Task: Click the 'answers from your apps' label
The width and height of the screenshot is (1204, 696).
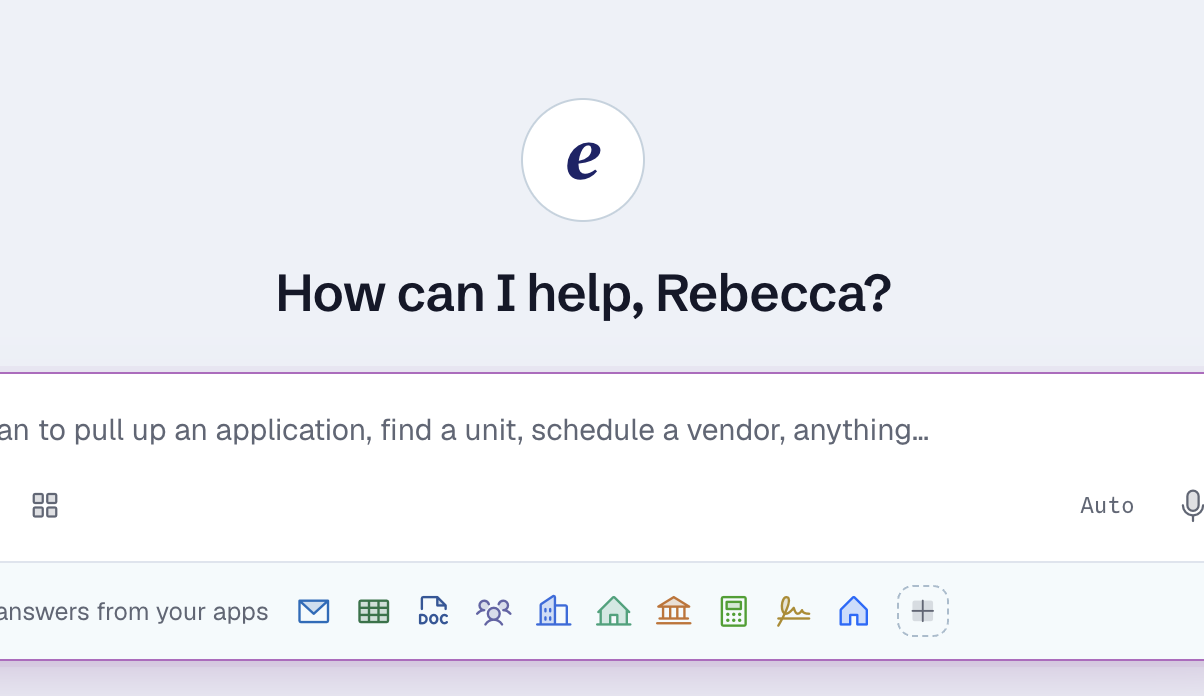Action: [134, 611]
